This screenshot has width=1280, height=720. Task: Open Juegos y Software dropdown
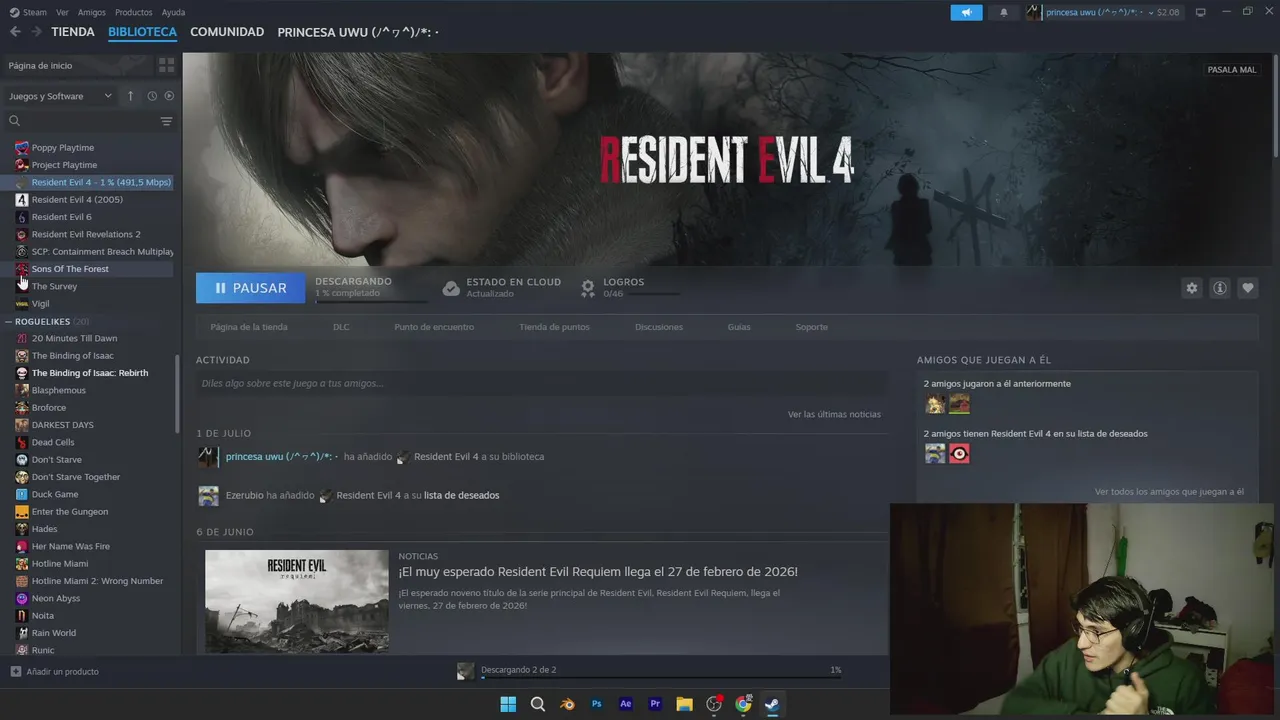[61, 96]
